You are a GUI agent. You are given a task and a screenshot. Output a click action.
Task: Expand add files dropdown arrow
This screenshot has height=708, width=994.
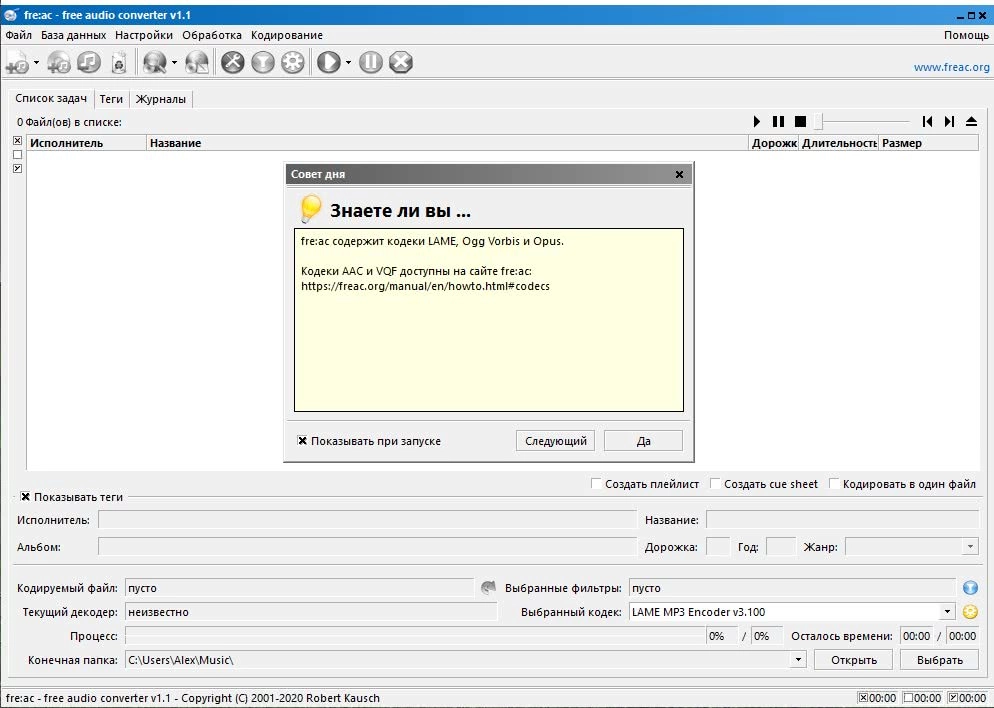(x=36, y=62)
